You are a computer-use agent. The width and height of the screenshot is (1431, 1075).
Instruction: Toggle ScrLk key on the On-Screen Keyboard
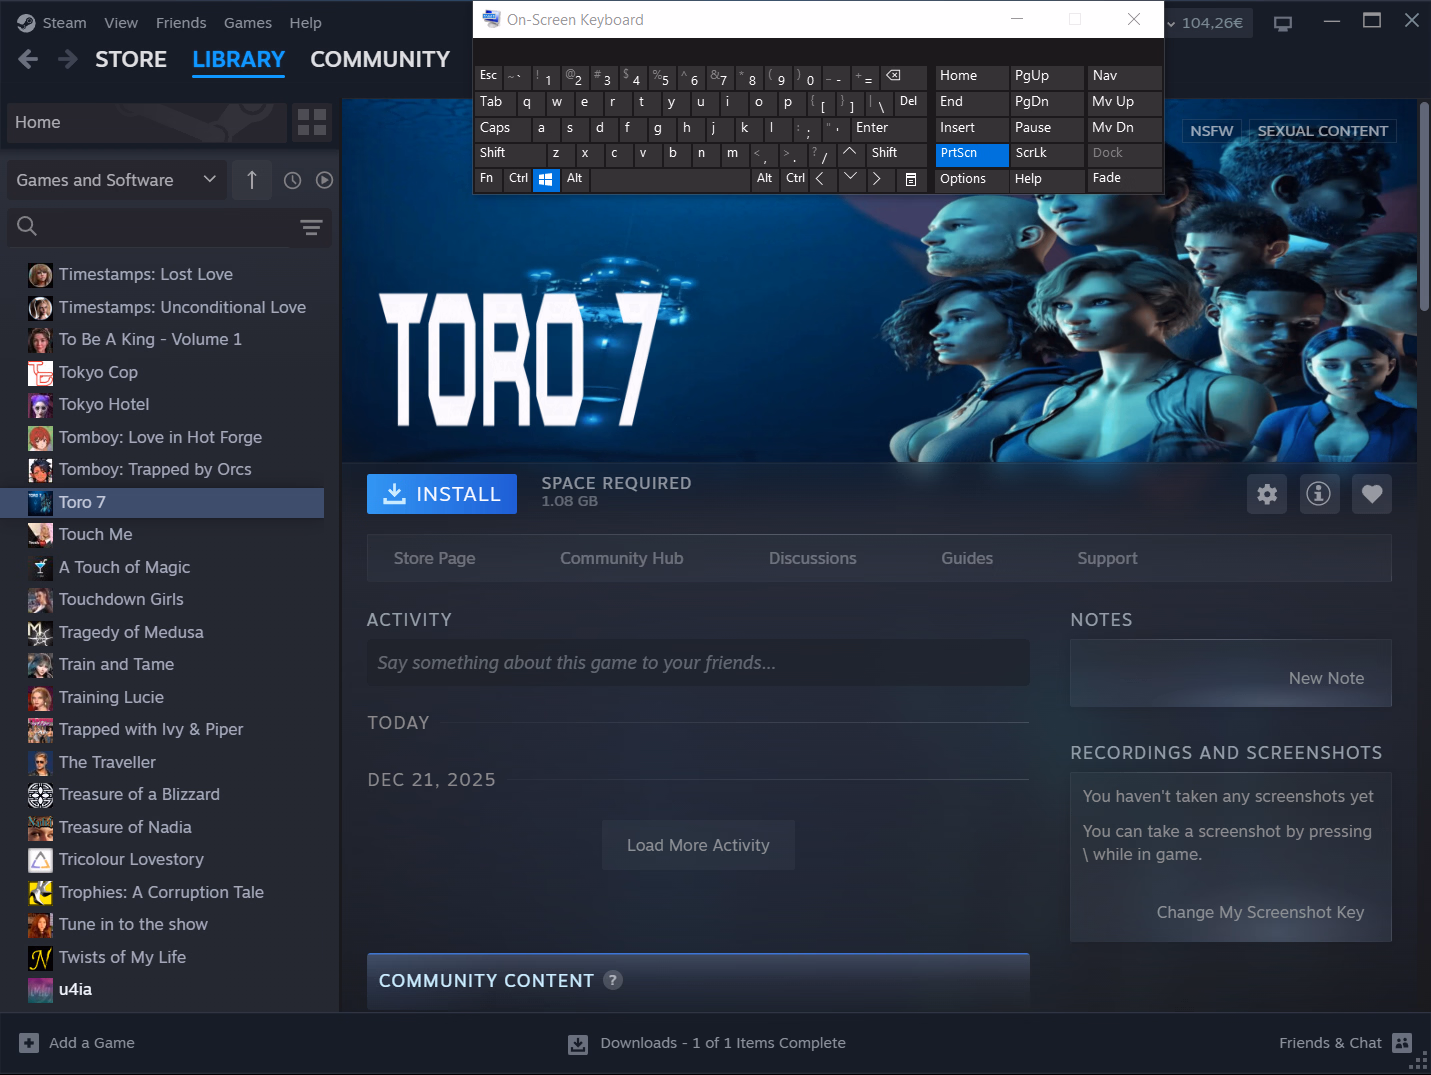pos(1047,154)
